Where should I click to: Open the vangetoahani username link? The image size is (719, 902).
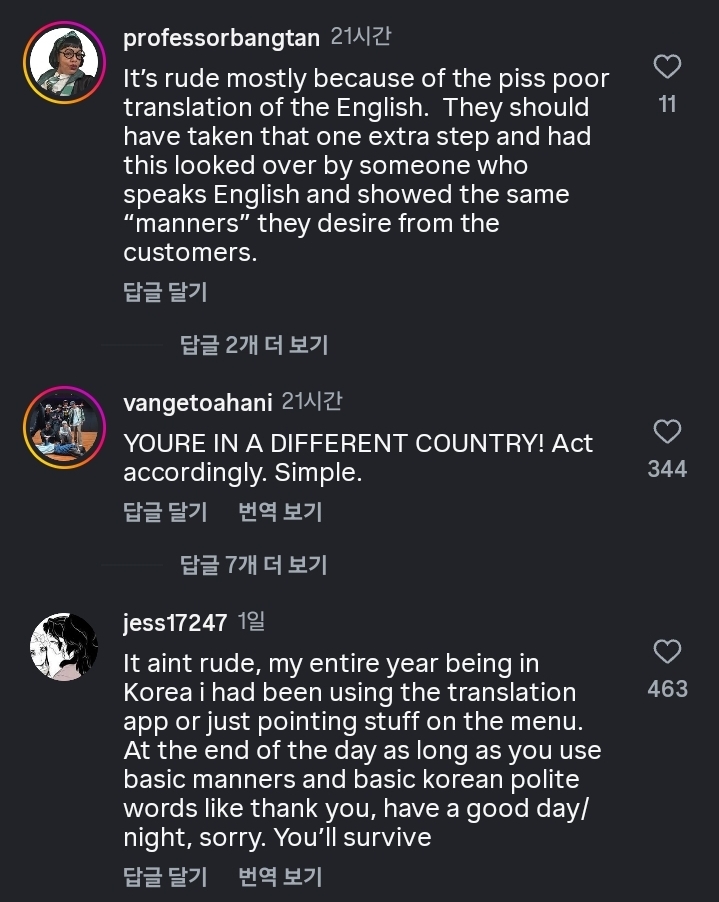(x=197, y=402)
